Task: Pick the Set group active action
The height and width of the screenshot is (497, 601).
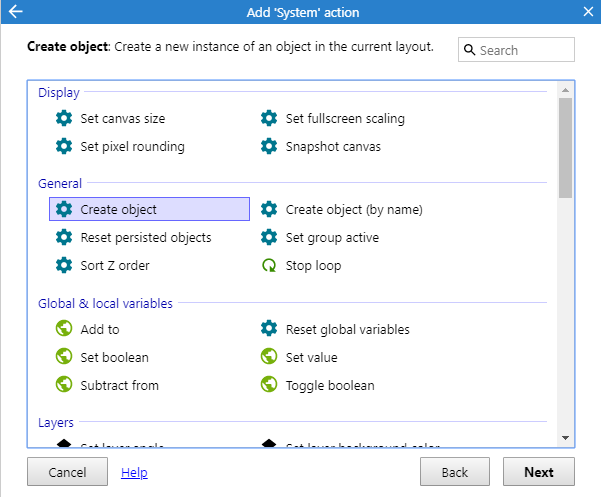Action: (x=332, y=238)
